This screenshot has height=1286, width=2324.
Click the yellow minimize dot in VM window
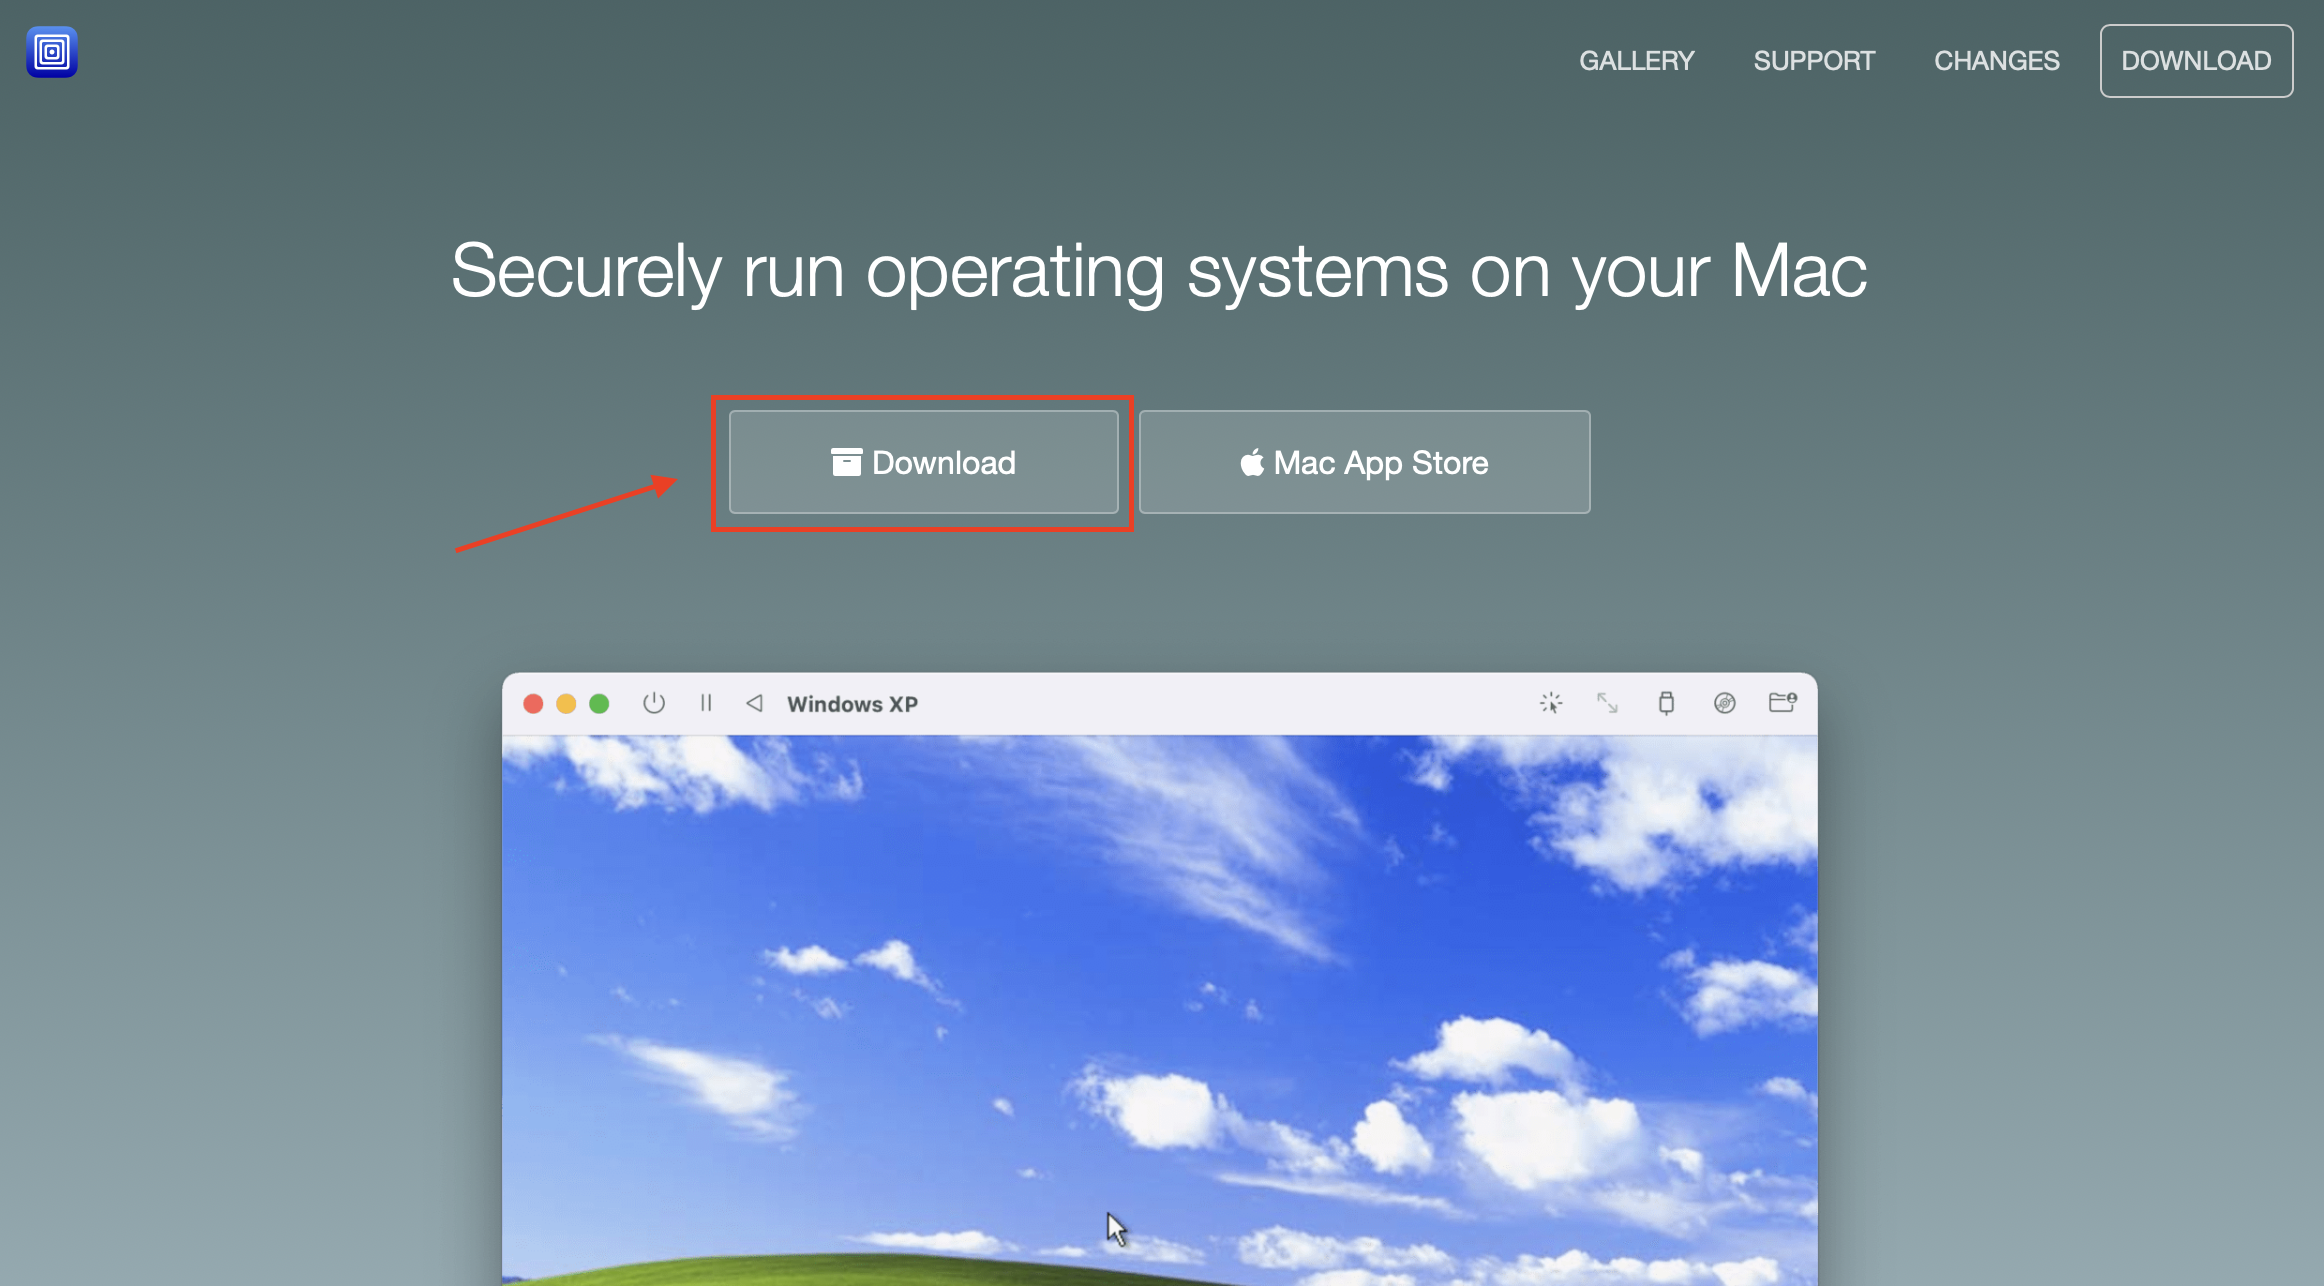coord(566,704)
